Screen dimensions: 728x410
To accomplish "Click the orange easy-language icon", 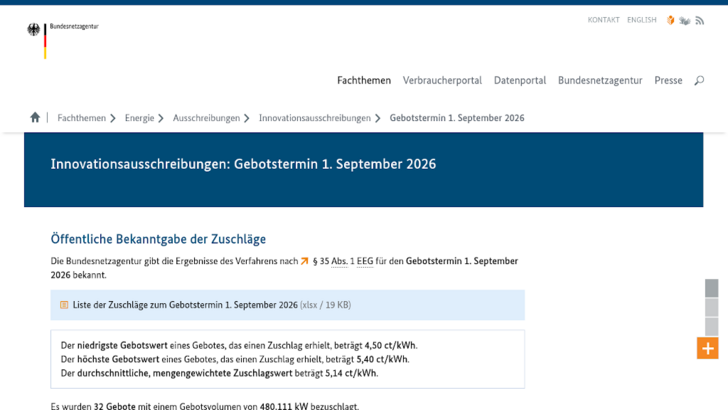I will click(670, 20).
